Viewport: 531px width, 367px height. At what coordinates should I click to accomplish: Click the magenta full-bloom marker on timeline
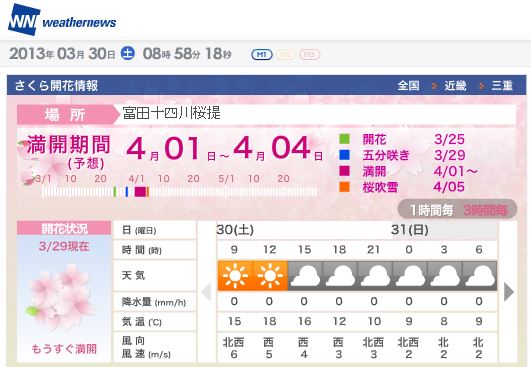pyautogui.click(x=140, y=192)
